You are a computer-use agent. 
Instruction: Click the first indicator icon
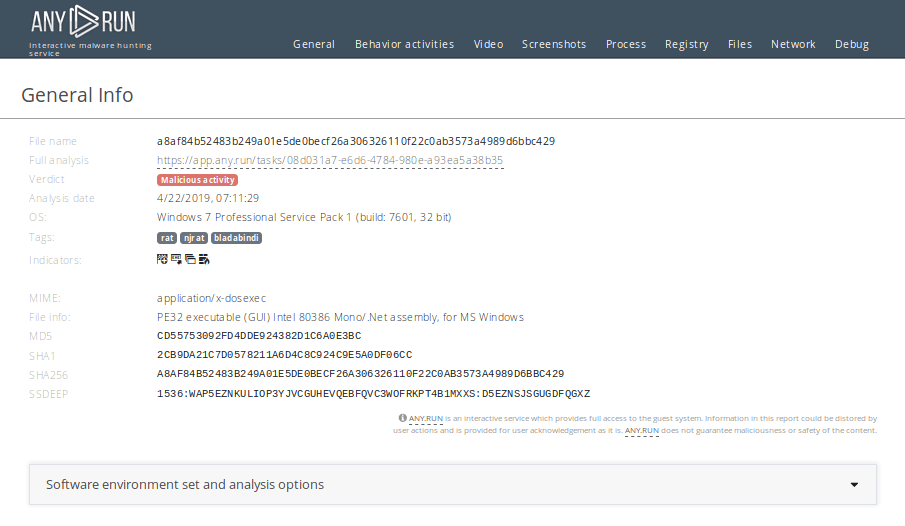tap(162, 259)
